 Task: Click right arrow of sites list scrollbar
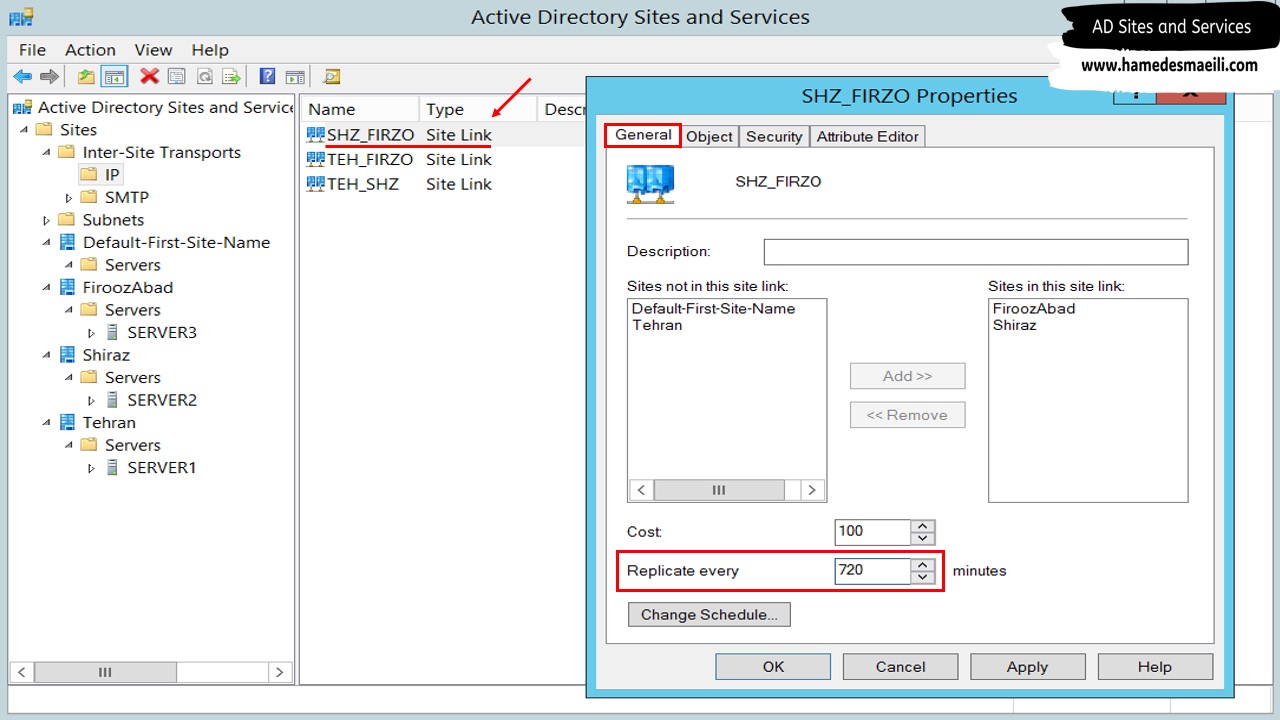813,490
